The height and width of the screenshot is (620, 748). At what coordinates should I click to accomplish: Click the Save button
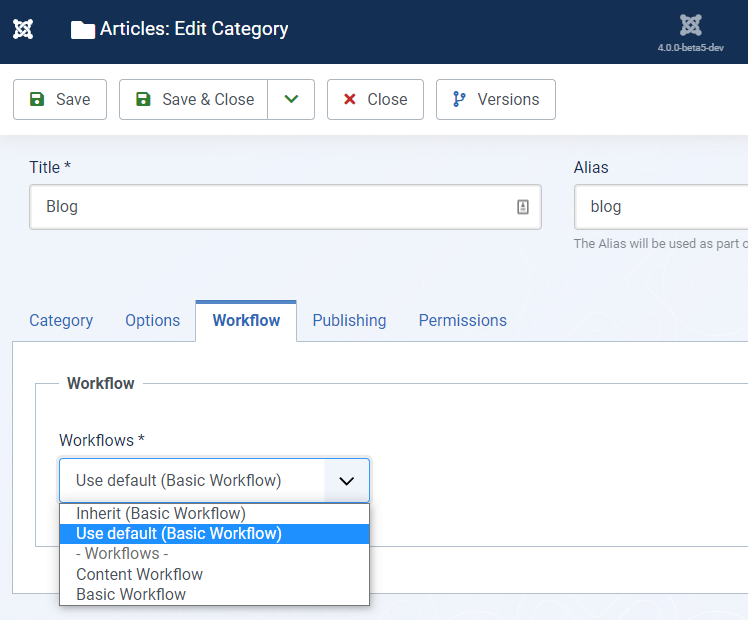(x=60, y=99)
